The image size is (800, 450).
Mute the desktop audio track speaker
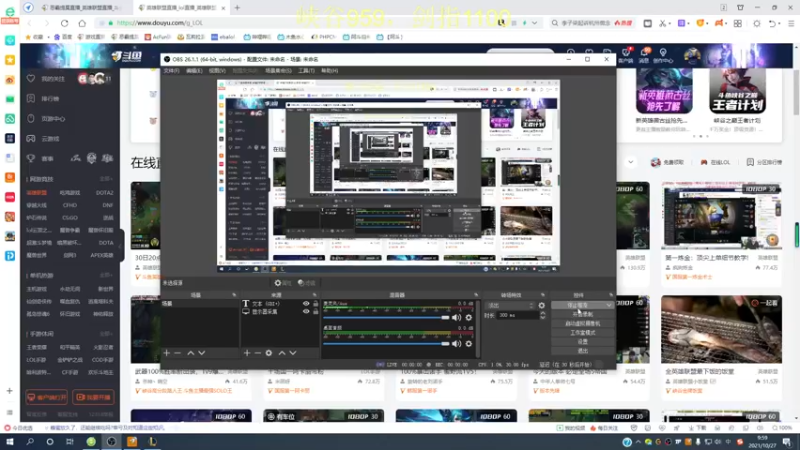coord(456,343)
